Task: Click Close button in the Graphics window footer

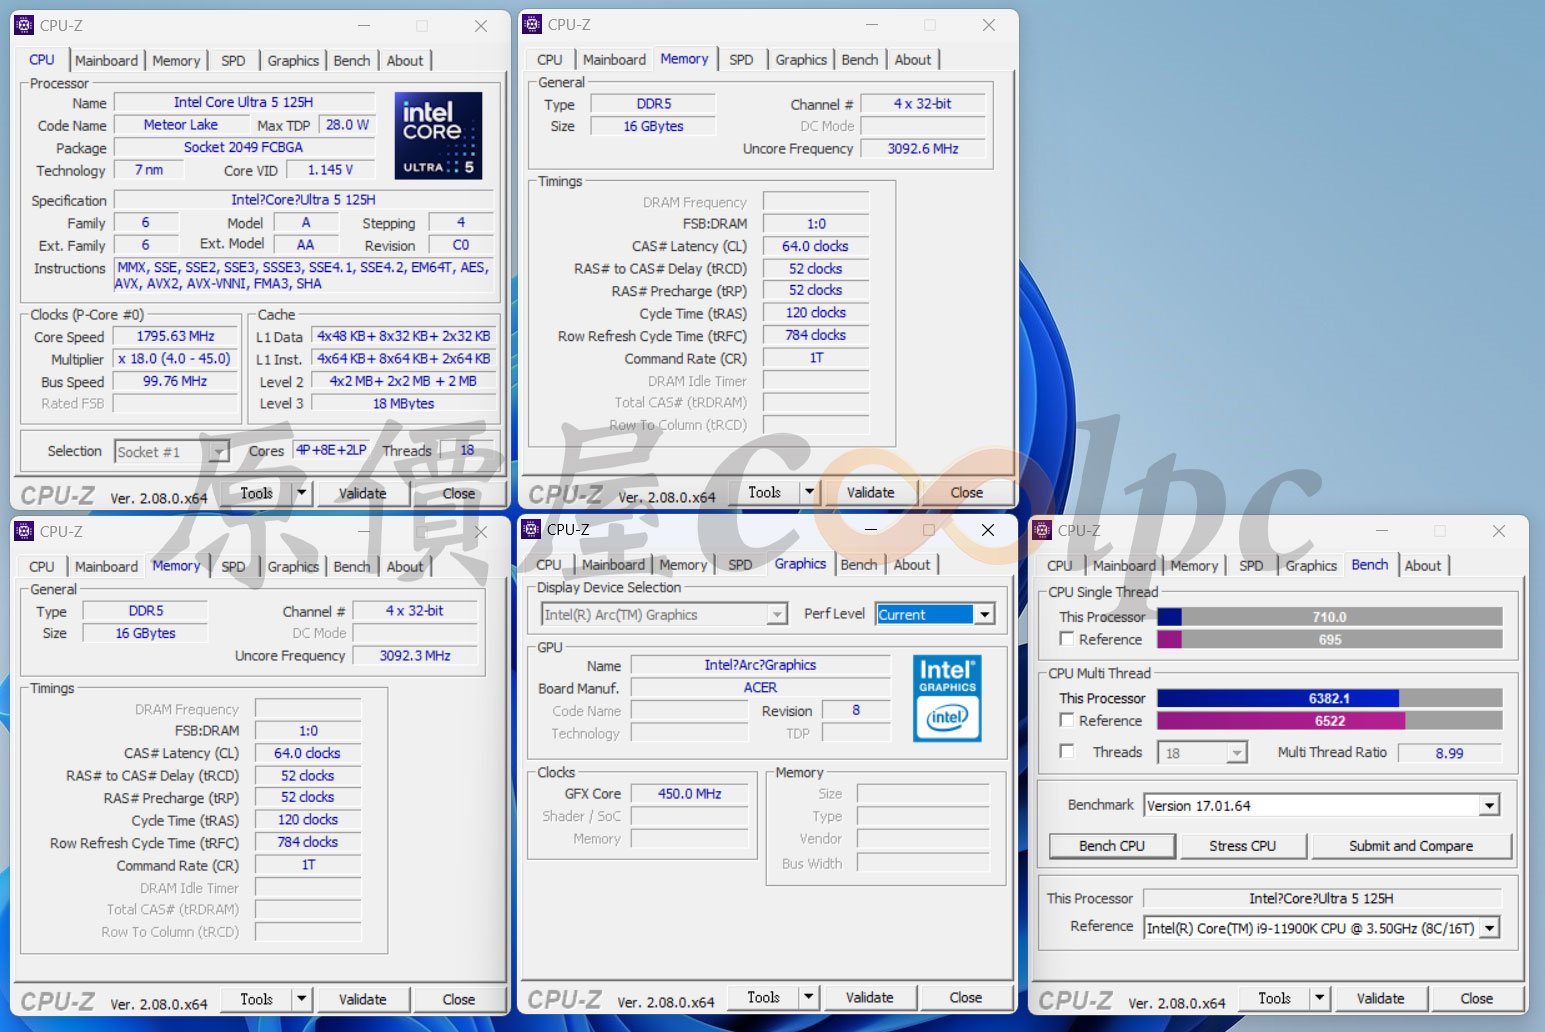Action: [965, 997]
